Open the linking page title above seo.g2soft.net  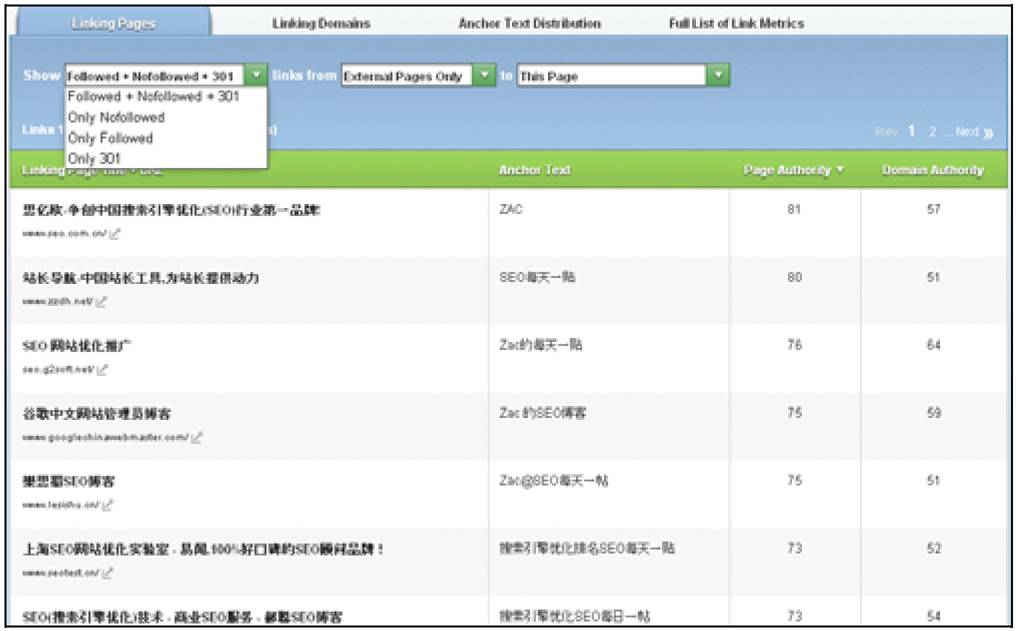[76, 346]
